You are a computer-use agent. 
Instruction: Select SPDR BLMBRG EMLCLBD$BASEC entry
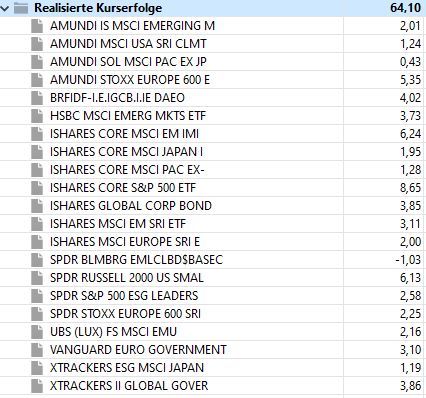click(136, 260)
